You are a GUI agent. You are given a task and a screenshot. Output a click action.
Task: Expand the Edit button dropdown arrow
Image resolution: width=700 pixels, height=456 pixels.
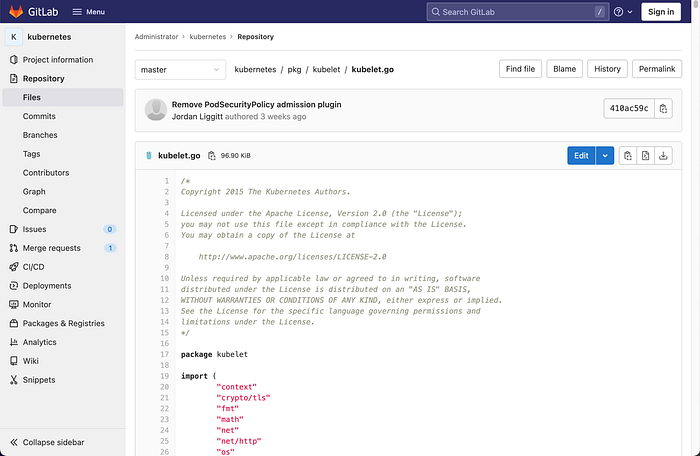(605, 155)
